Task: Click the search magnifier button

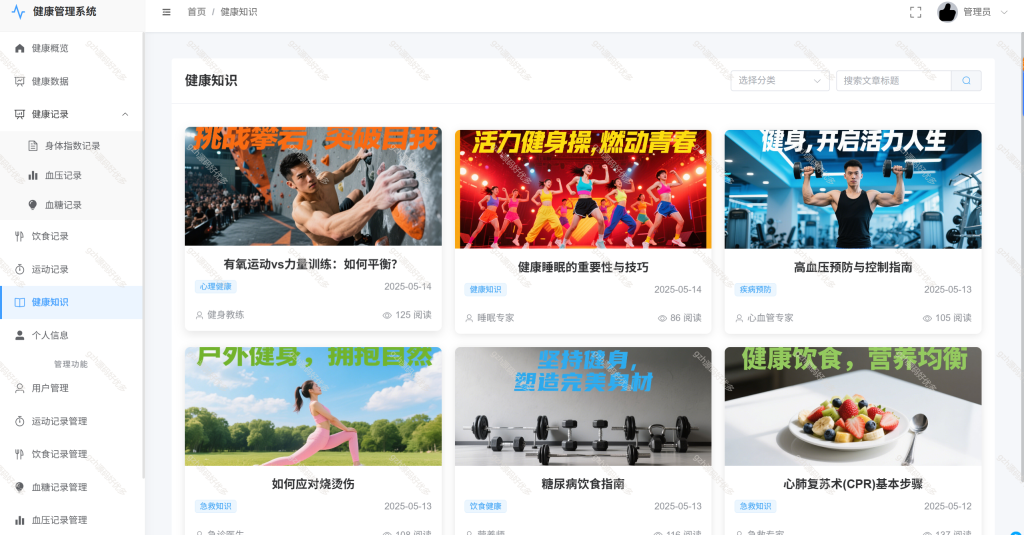Action: 966,80
